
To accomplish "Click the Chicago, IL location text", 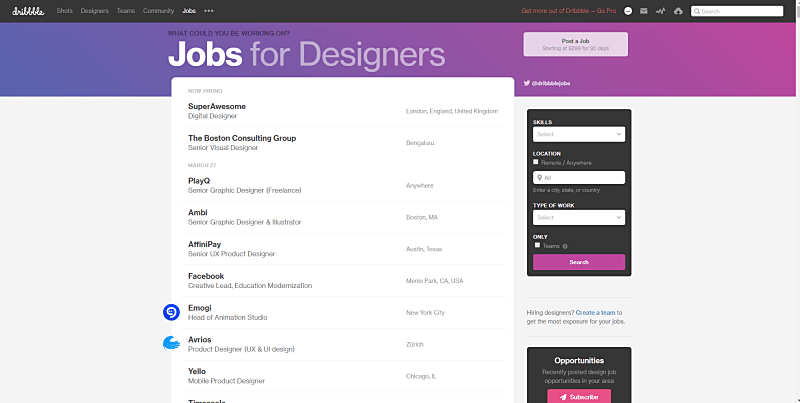I will (421, 376).
